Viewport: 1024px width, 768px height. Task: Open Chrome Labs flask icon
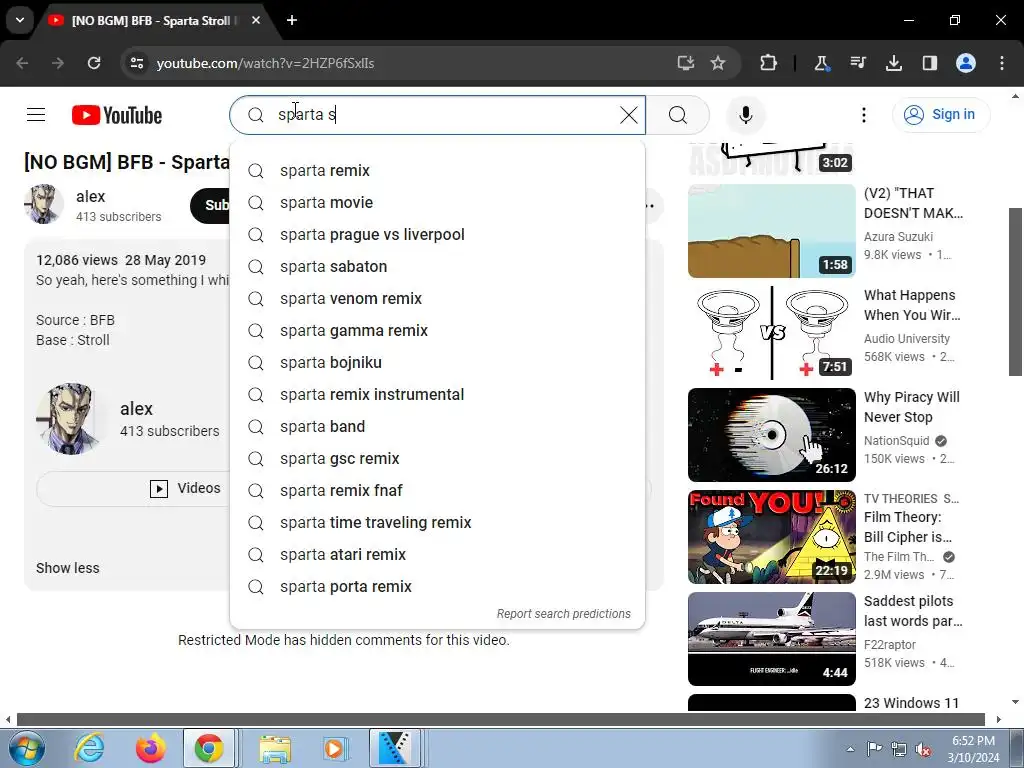coord(822,63)
